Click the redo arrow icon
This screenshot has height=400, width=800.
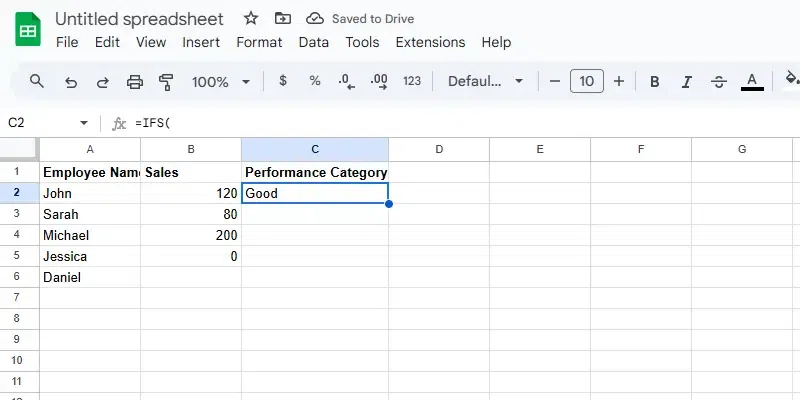click(x=102, y=82)
